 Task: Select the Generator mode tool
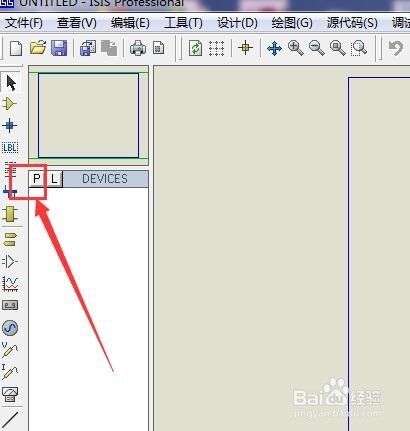(x=10, y=328)
